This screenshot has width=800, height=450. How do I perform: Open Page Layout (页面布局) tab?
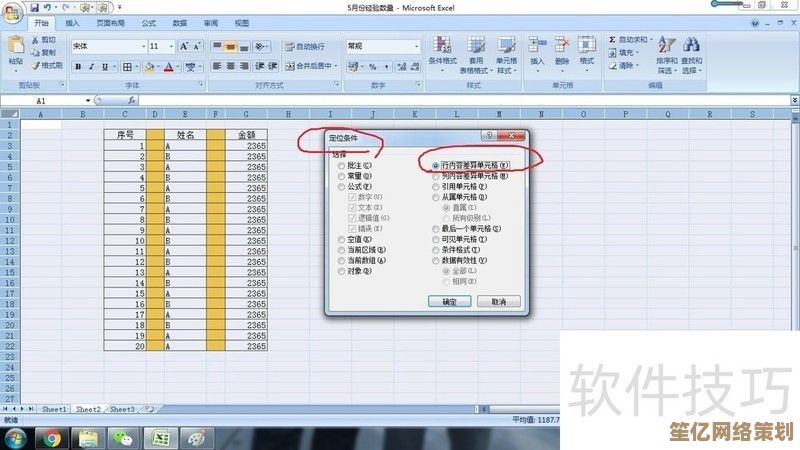pyautogui.click(x=110, y=23)
